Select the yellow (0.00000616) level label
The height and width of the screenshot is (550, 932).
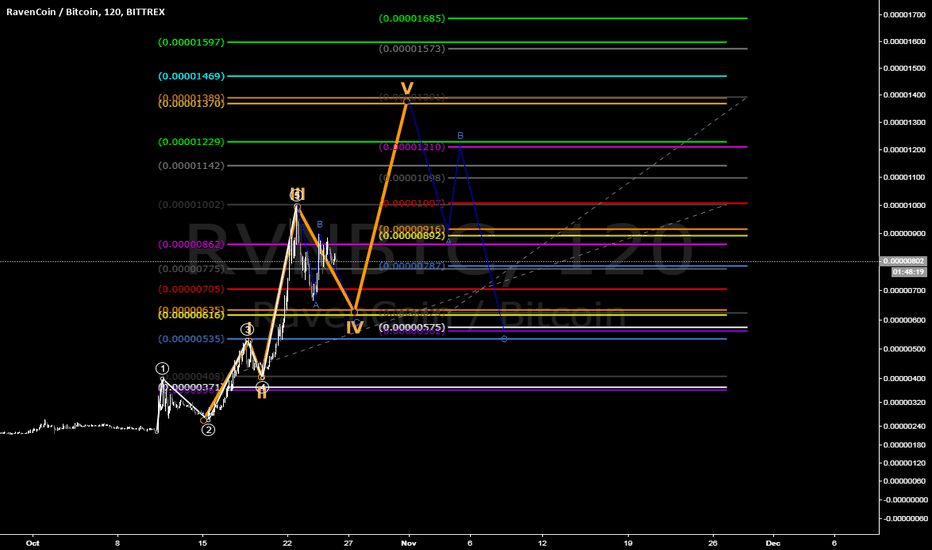point(191,315)
